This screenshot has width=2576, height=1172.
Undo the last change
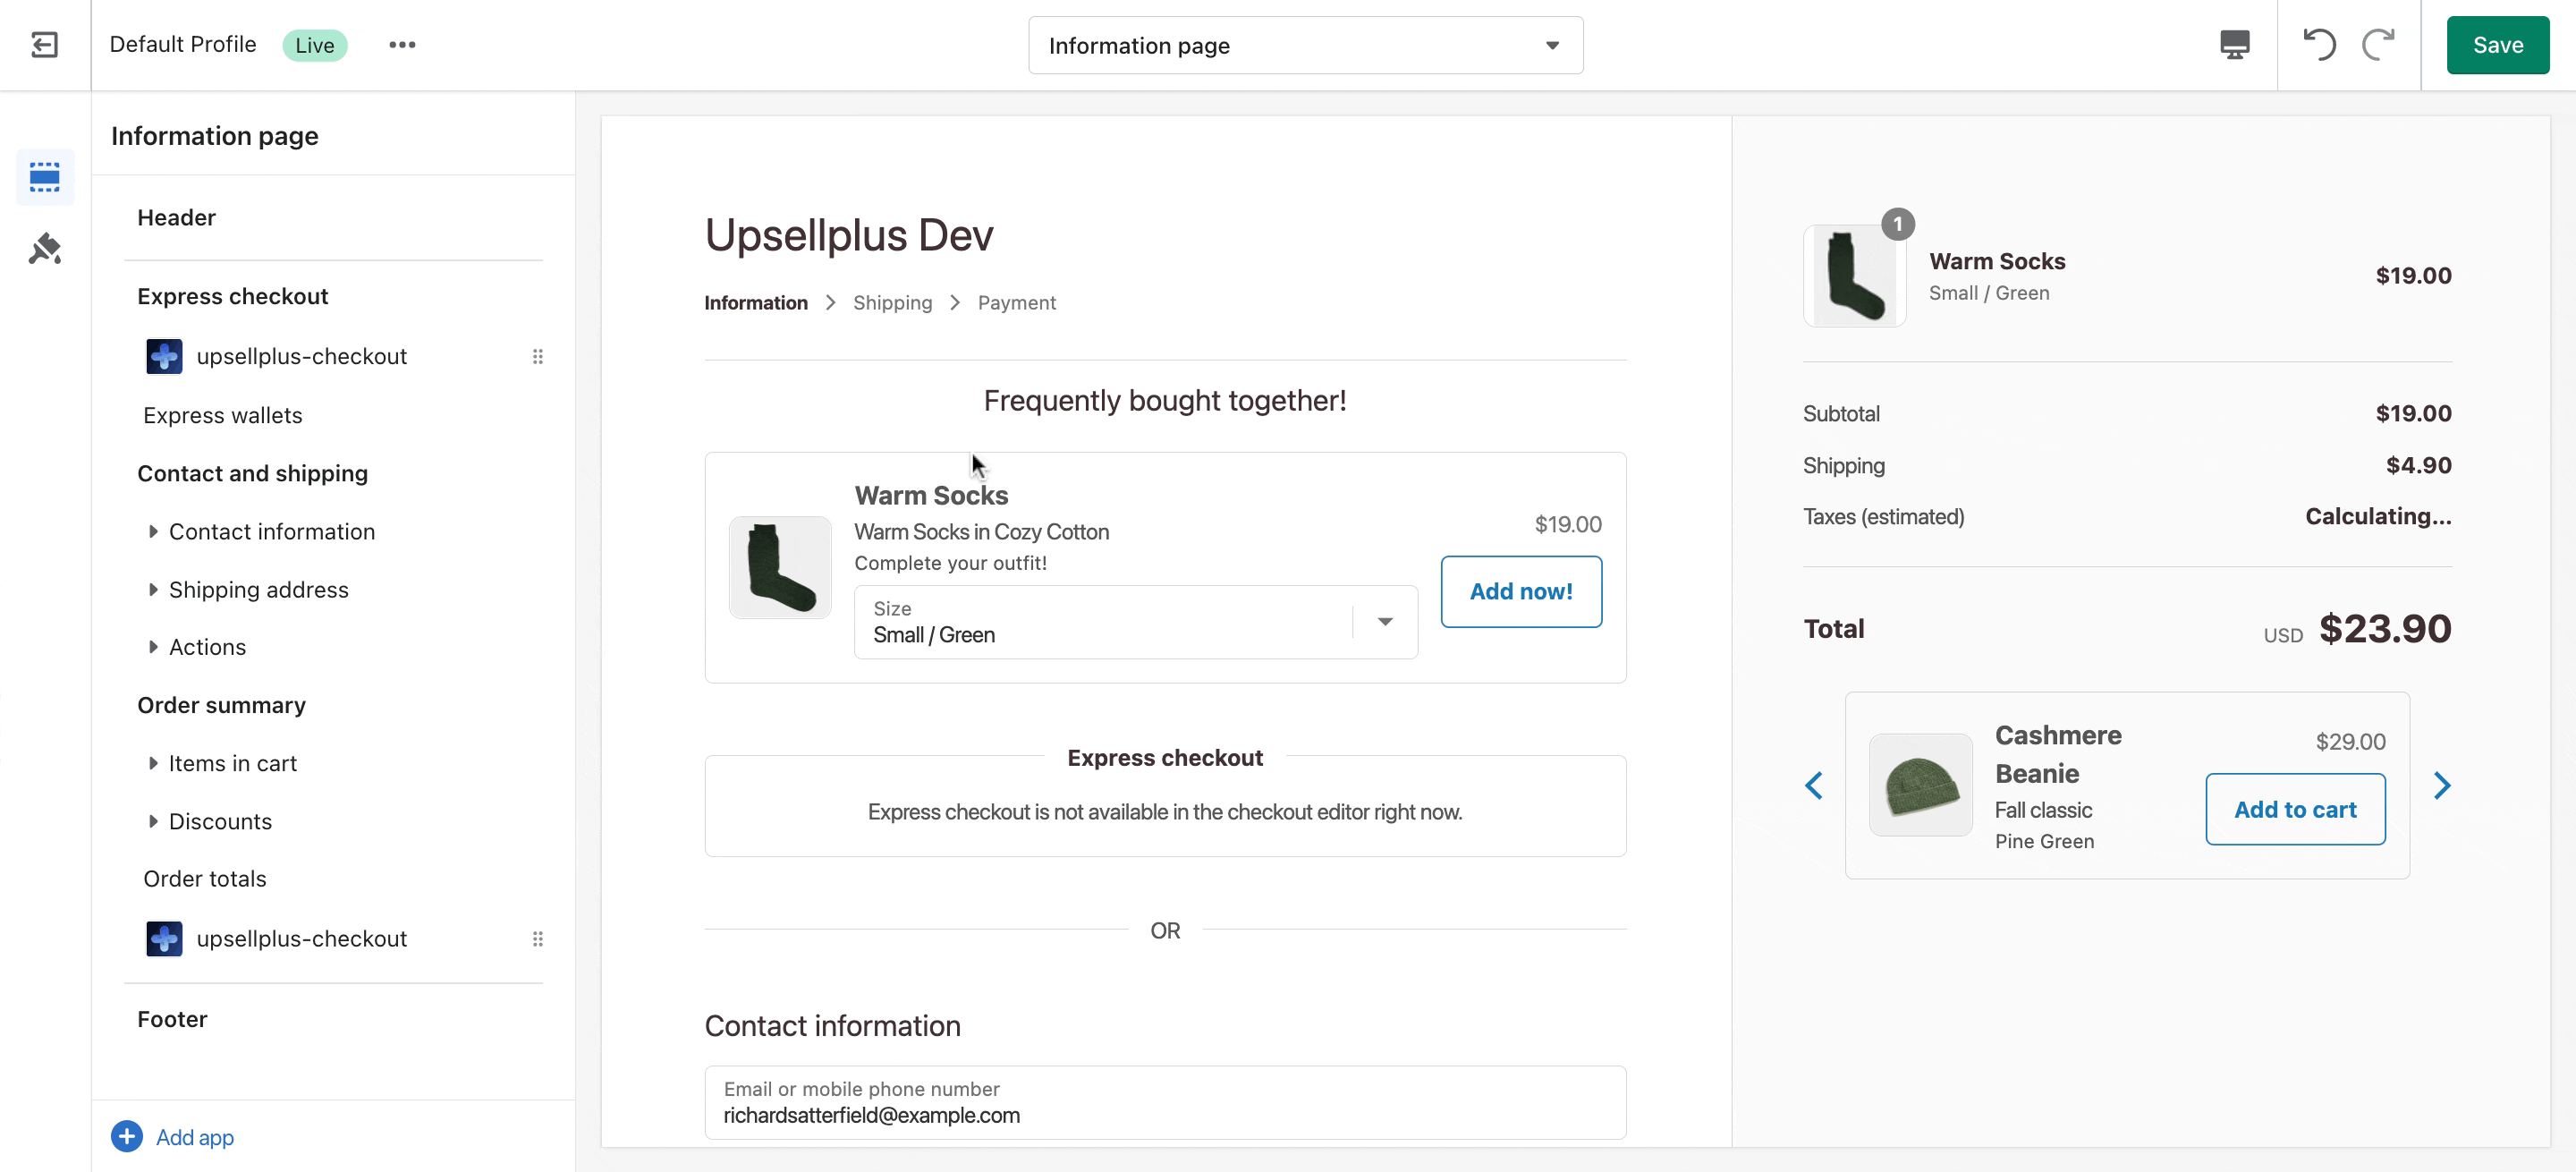(2320, 45)
